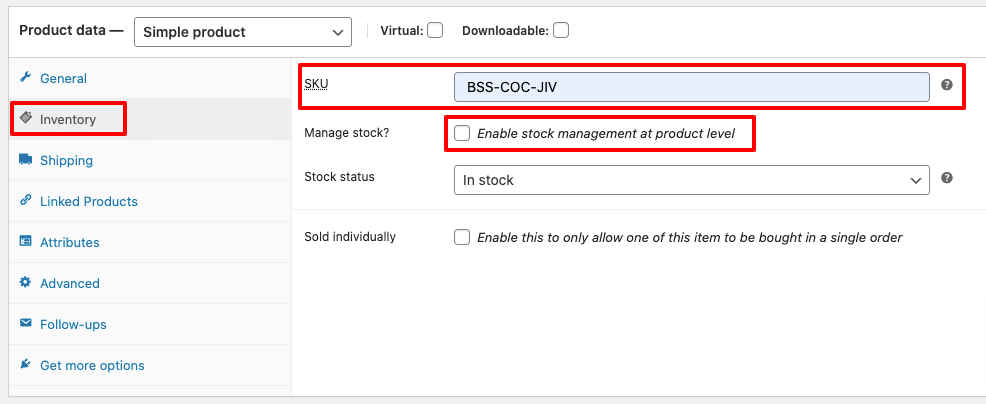
Task: Check the Virtual product checkbox
Action: (435, 30)
